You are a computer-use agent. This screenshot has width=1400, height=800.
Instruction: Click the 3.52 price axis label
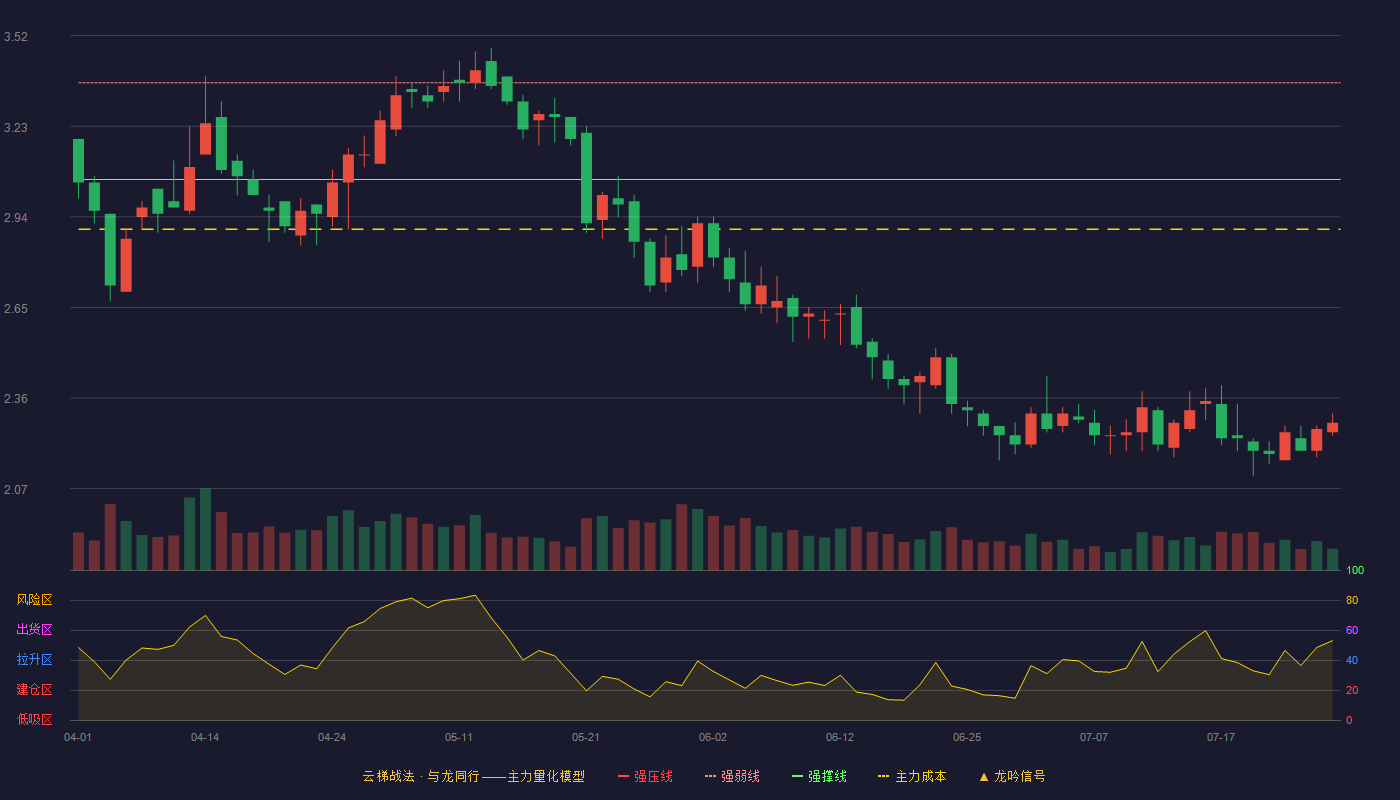tap(16, 37)
